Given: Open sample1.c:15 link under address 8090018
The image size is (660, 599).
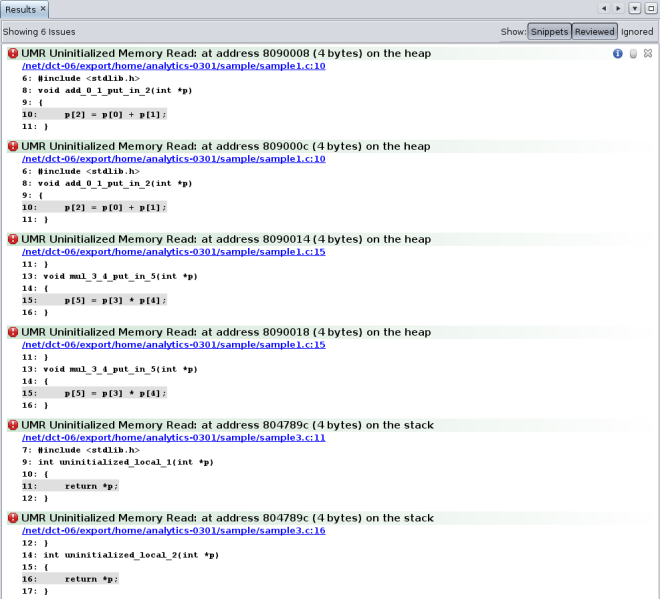Looking at the screenshot, I should [x=174, y=345].
